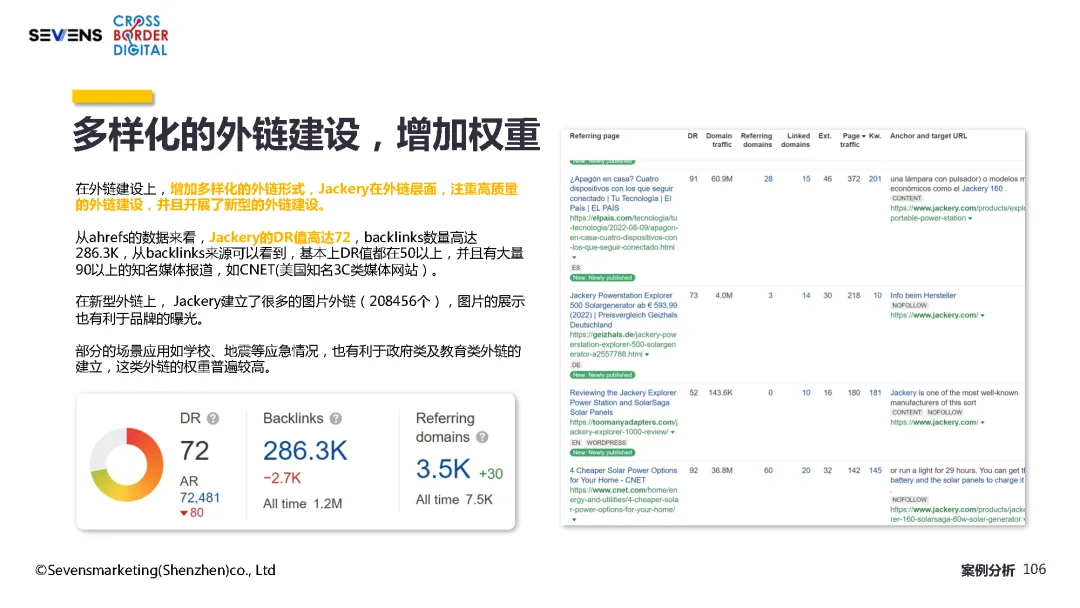Click the Sevens logo
The height and width of the screenshot is (608, 1080).
coord(65,35)
